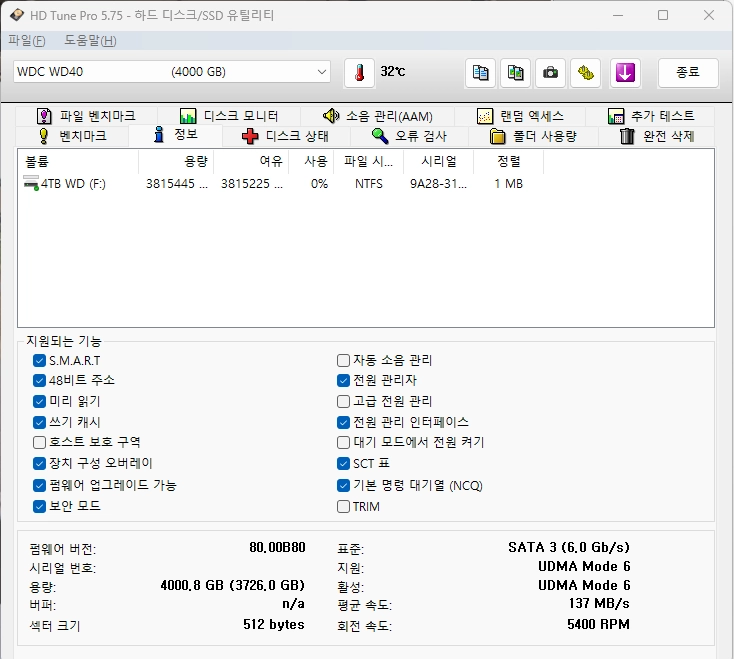
Task: Switch to the 완전 삭제 tab
Action: (x=656, y=136)
